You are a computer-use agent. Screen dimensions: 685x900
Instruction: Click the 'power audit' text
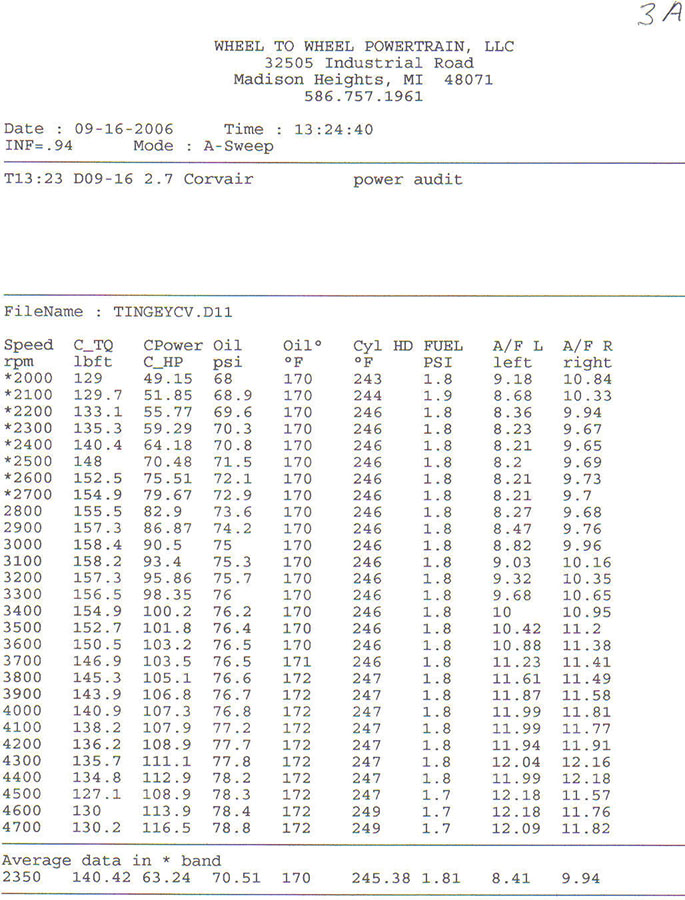coord(407,180)
